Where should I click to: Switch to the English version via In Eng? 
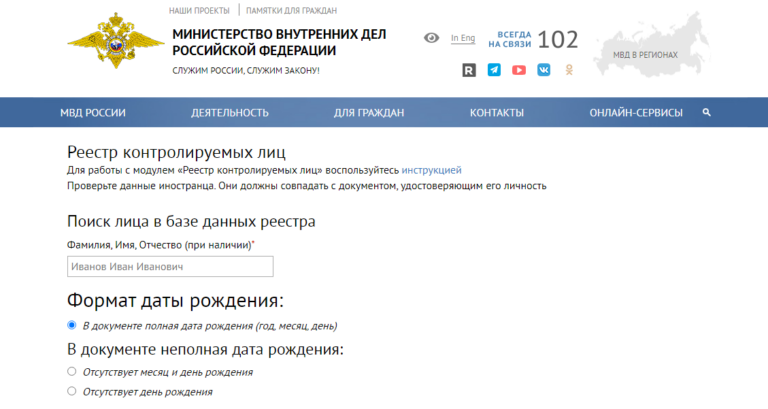coord(463,38)
